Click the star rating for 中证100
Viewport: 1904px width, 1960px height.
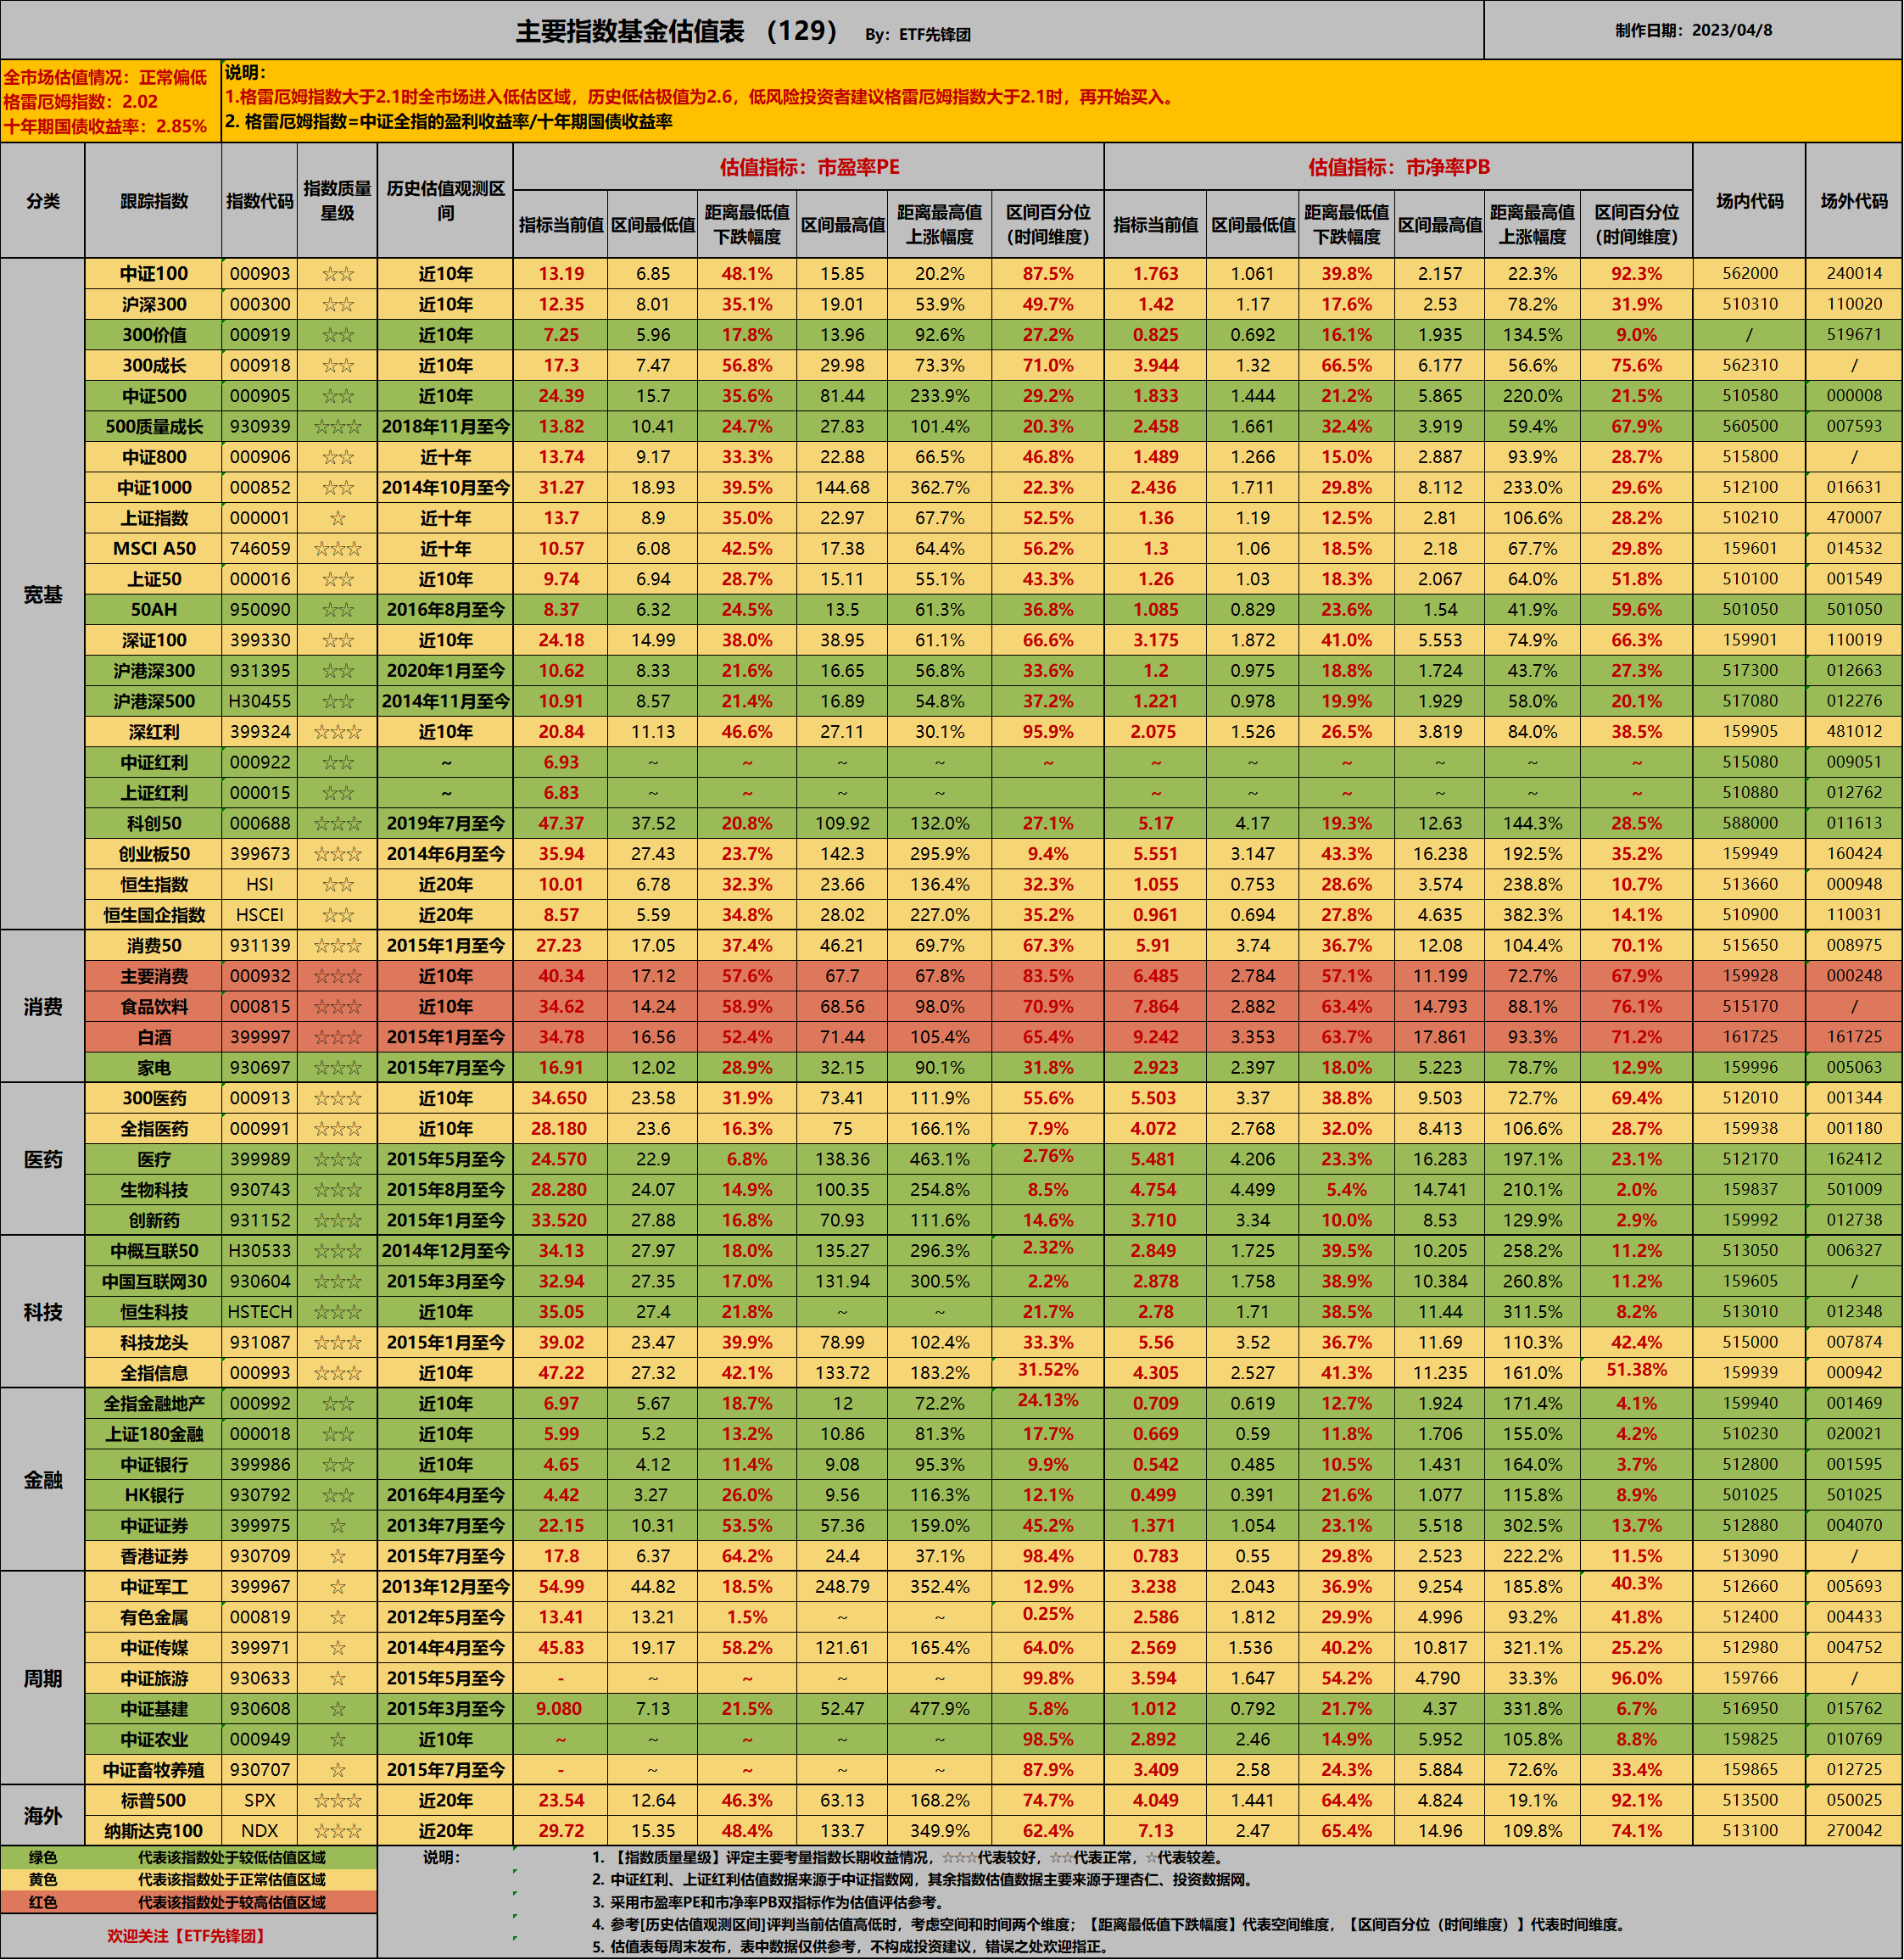pos(337,274)
